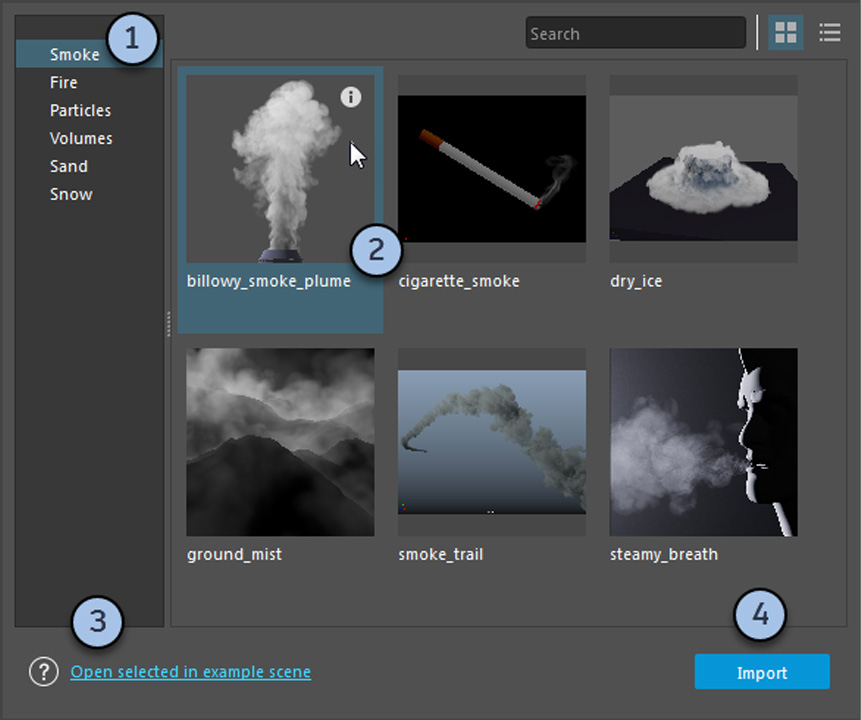Viewport: 861px width, 720px height.
Task: Choose the Volumes category
Action: 81,139
